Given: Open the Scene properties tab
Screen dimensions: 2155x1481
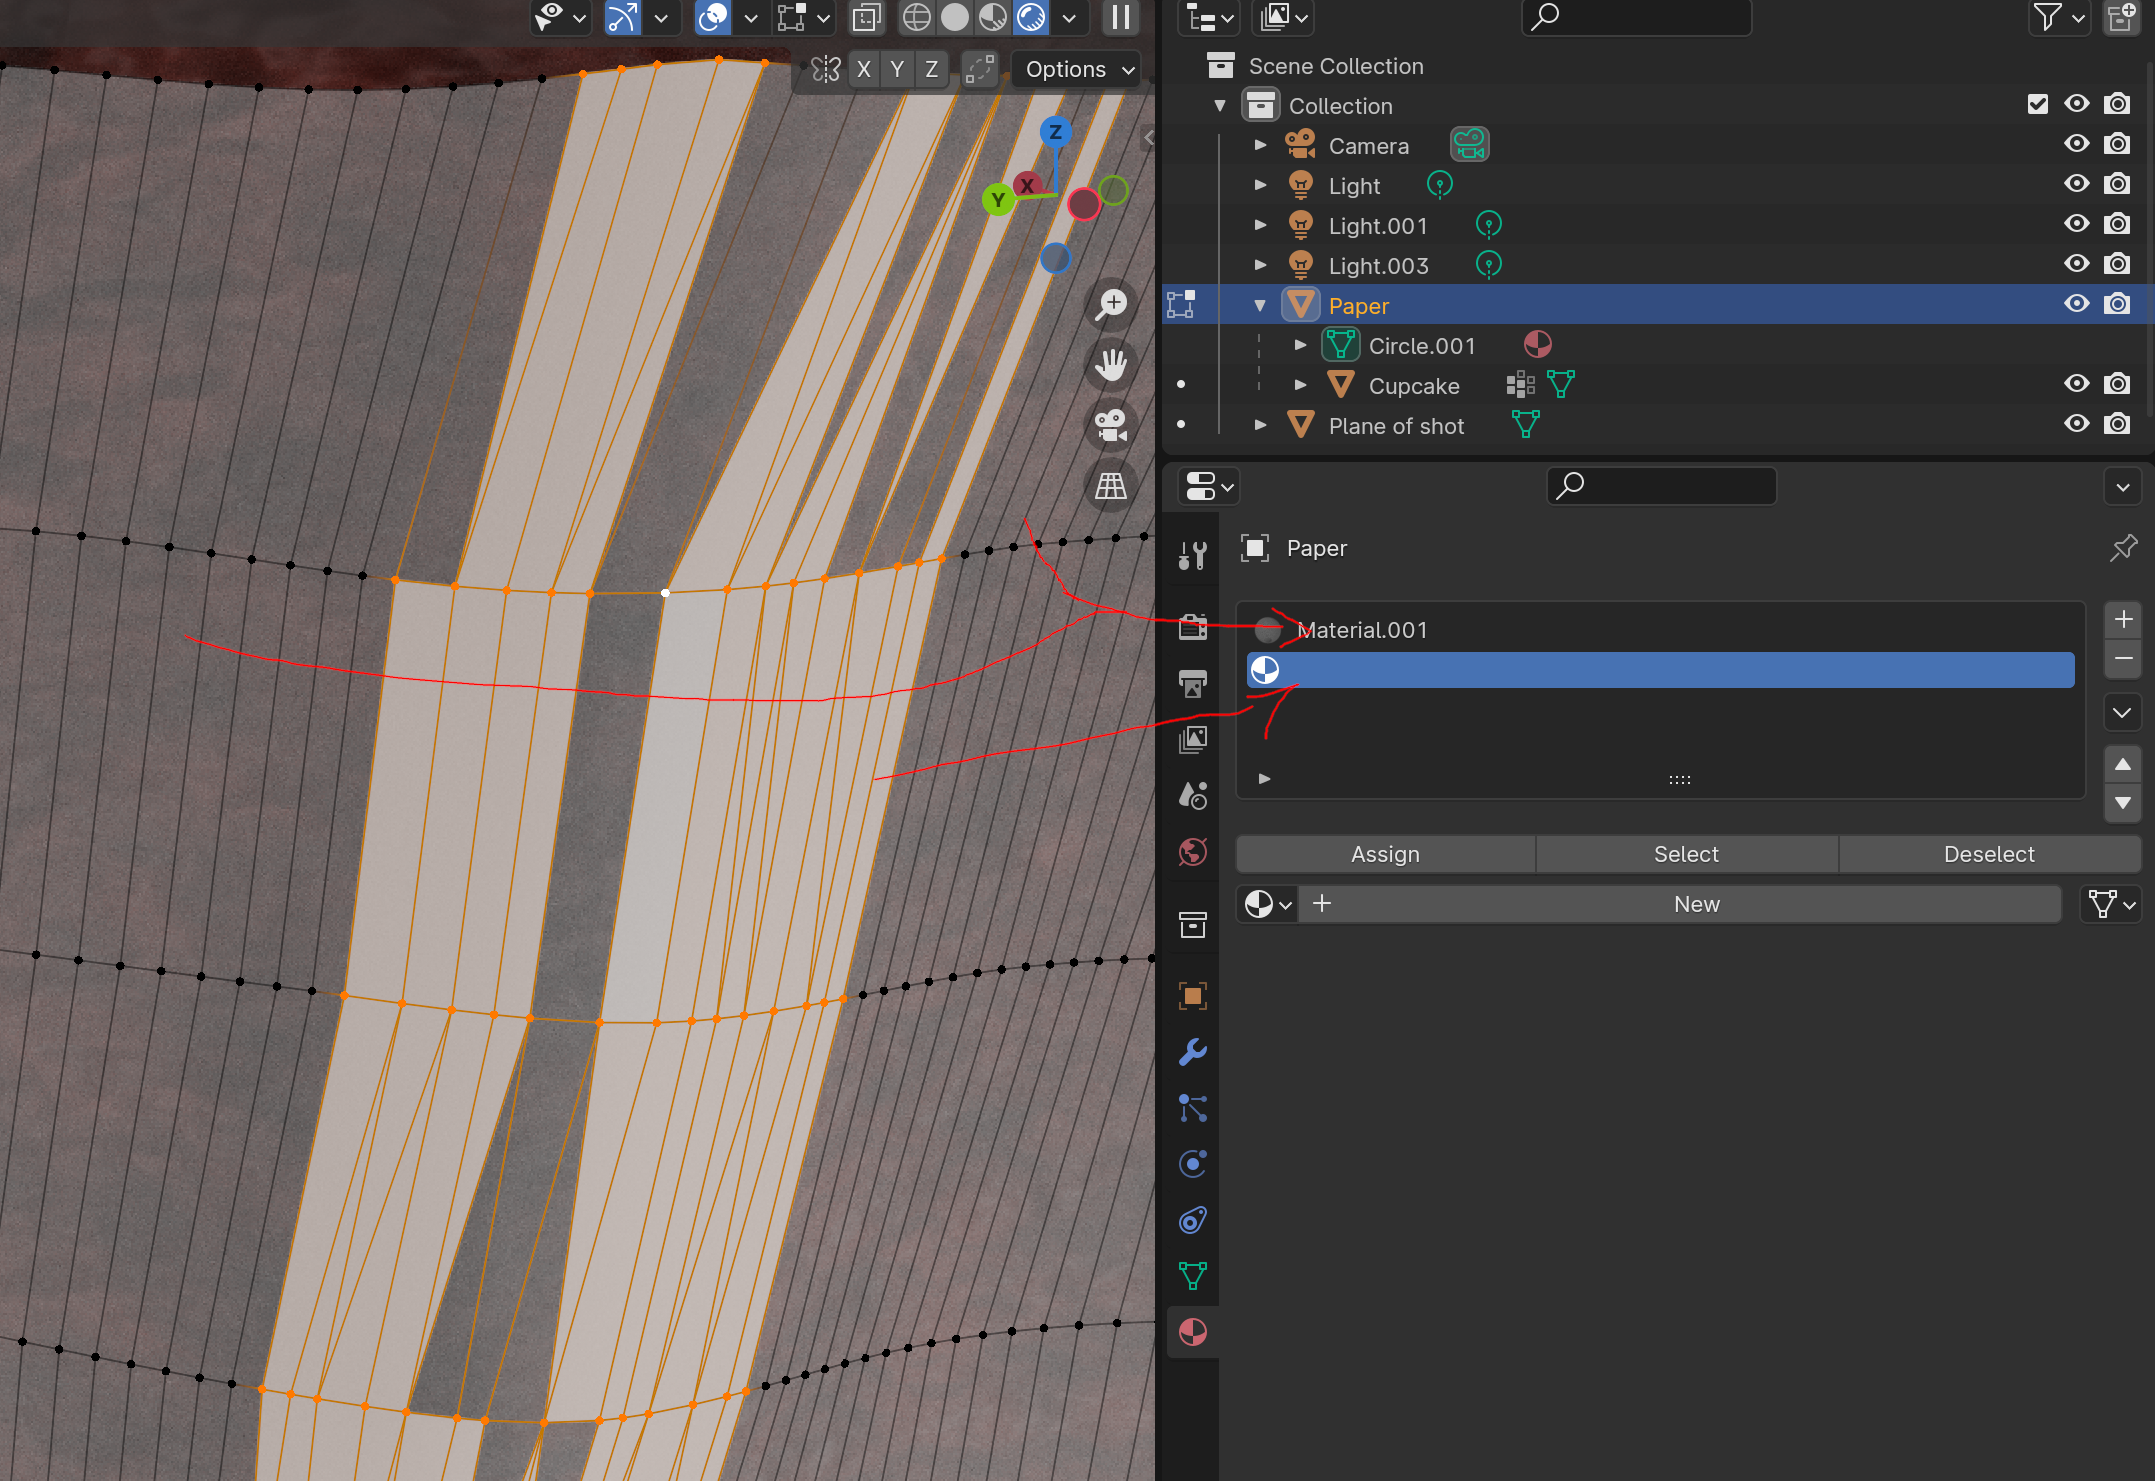Looking at the screenshot, I should [x=1193, y=795].
